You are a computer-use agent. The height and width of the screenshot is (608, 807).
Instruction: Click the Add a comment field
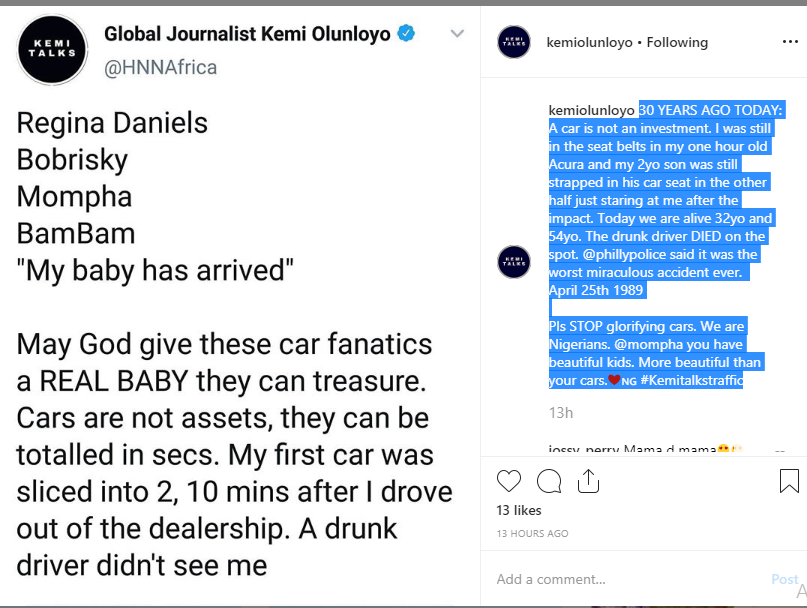620,579
